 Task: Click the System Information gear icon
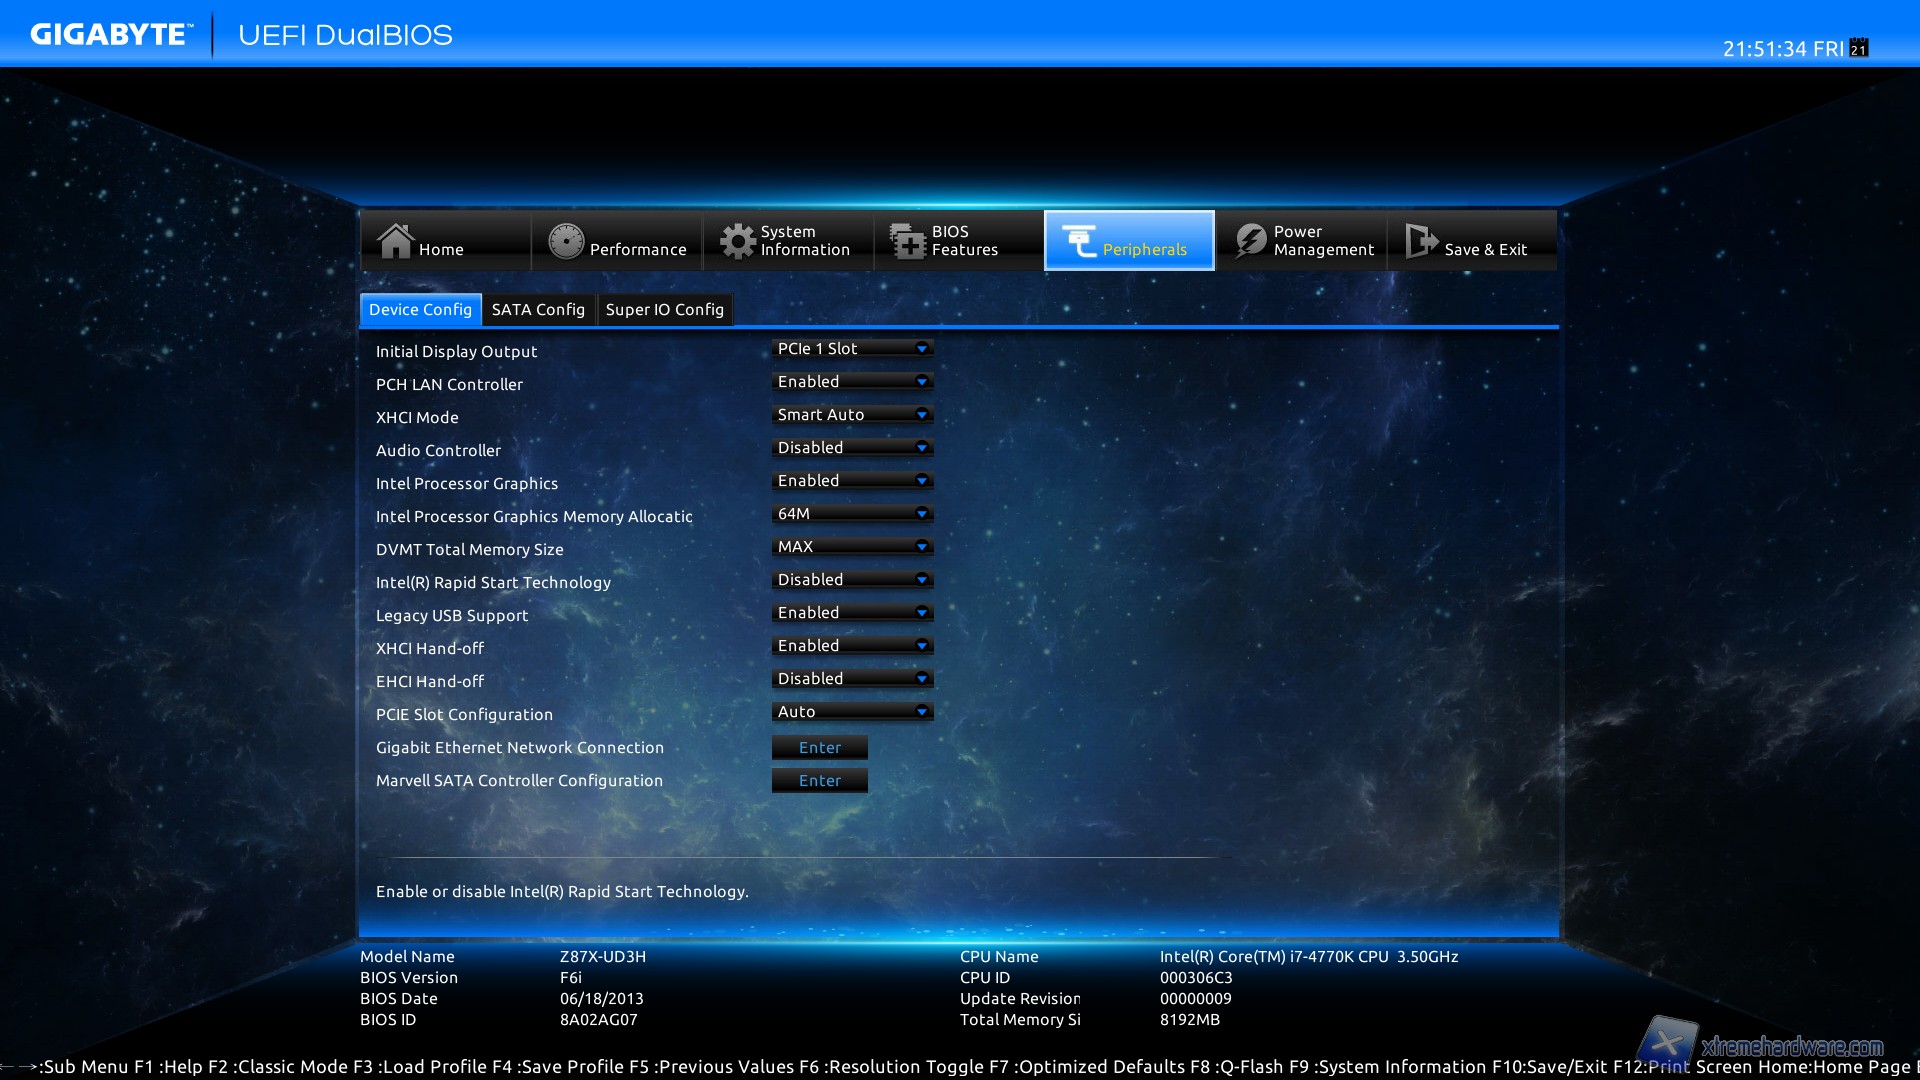(x=738, y=241)
